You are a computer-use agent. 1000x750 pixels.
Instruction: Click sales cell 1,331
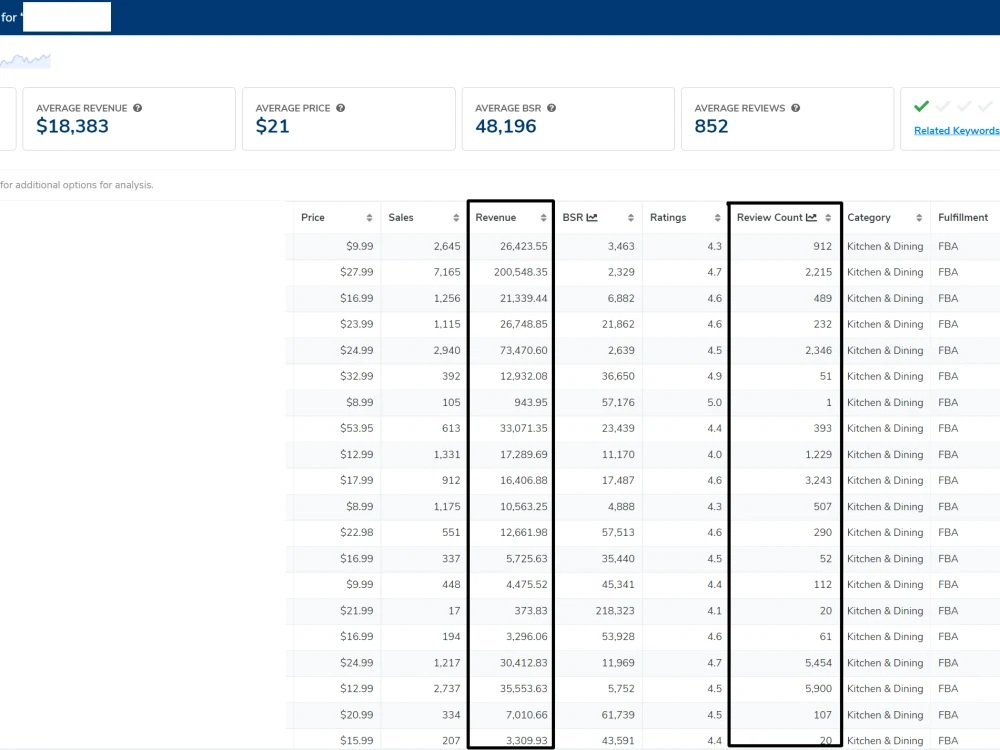click(x=447, y=455)
